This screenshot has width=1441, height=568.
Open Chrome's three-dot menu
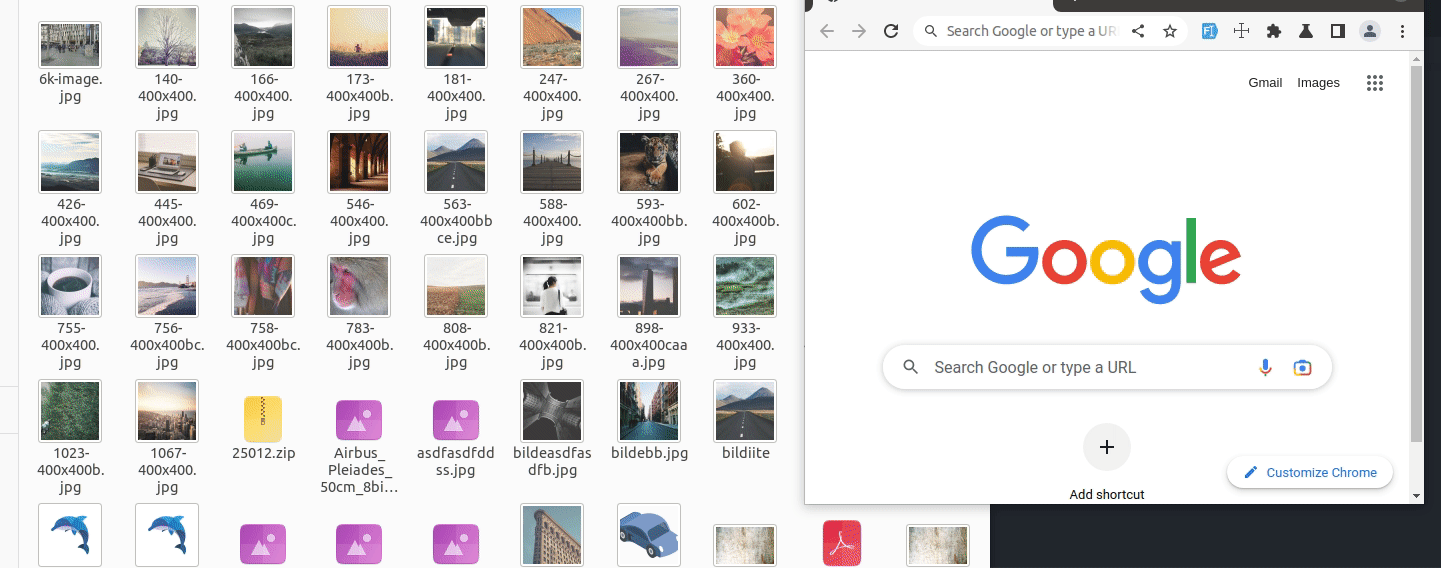click(x=1402, y=31)
